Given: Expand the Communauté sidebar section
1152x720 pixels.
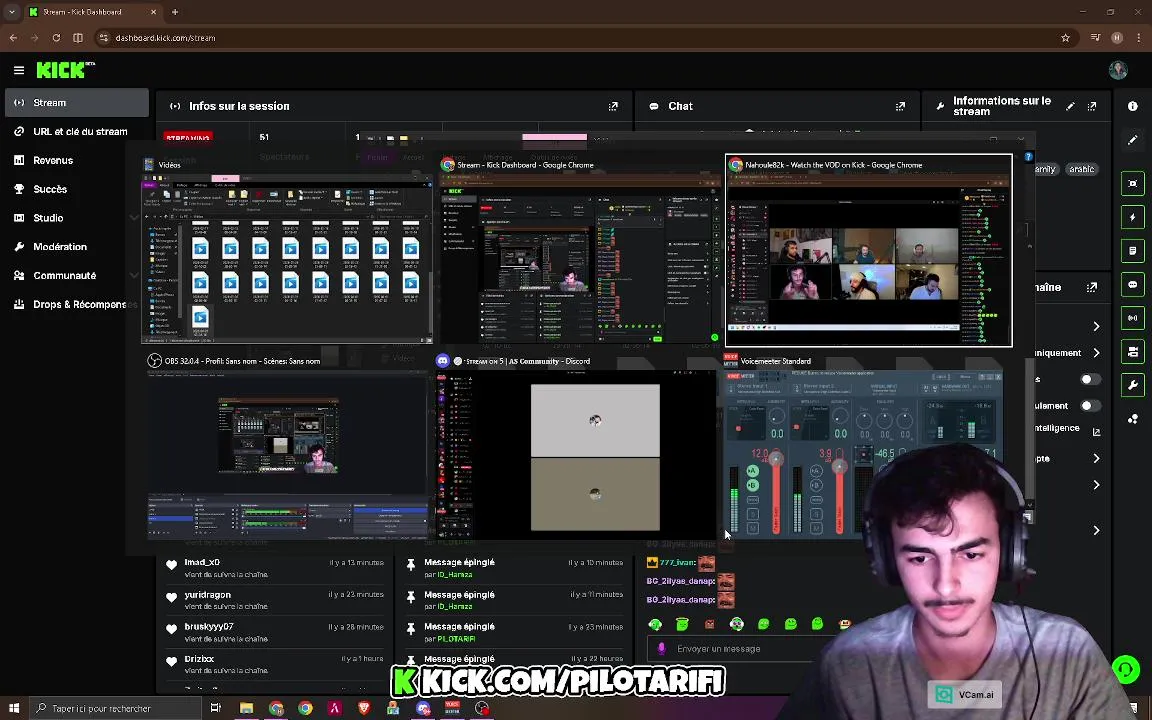Looking at the screenshot, I should (134, 276).
